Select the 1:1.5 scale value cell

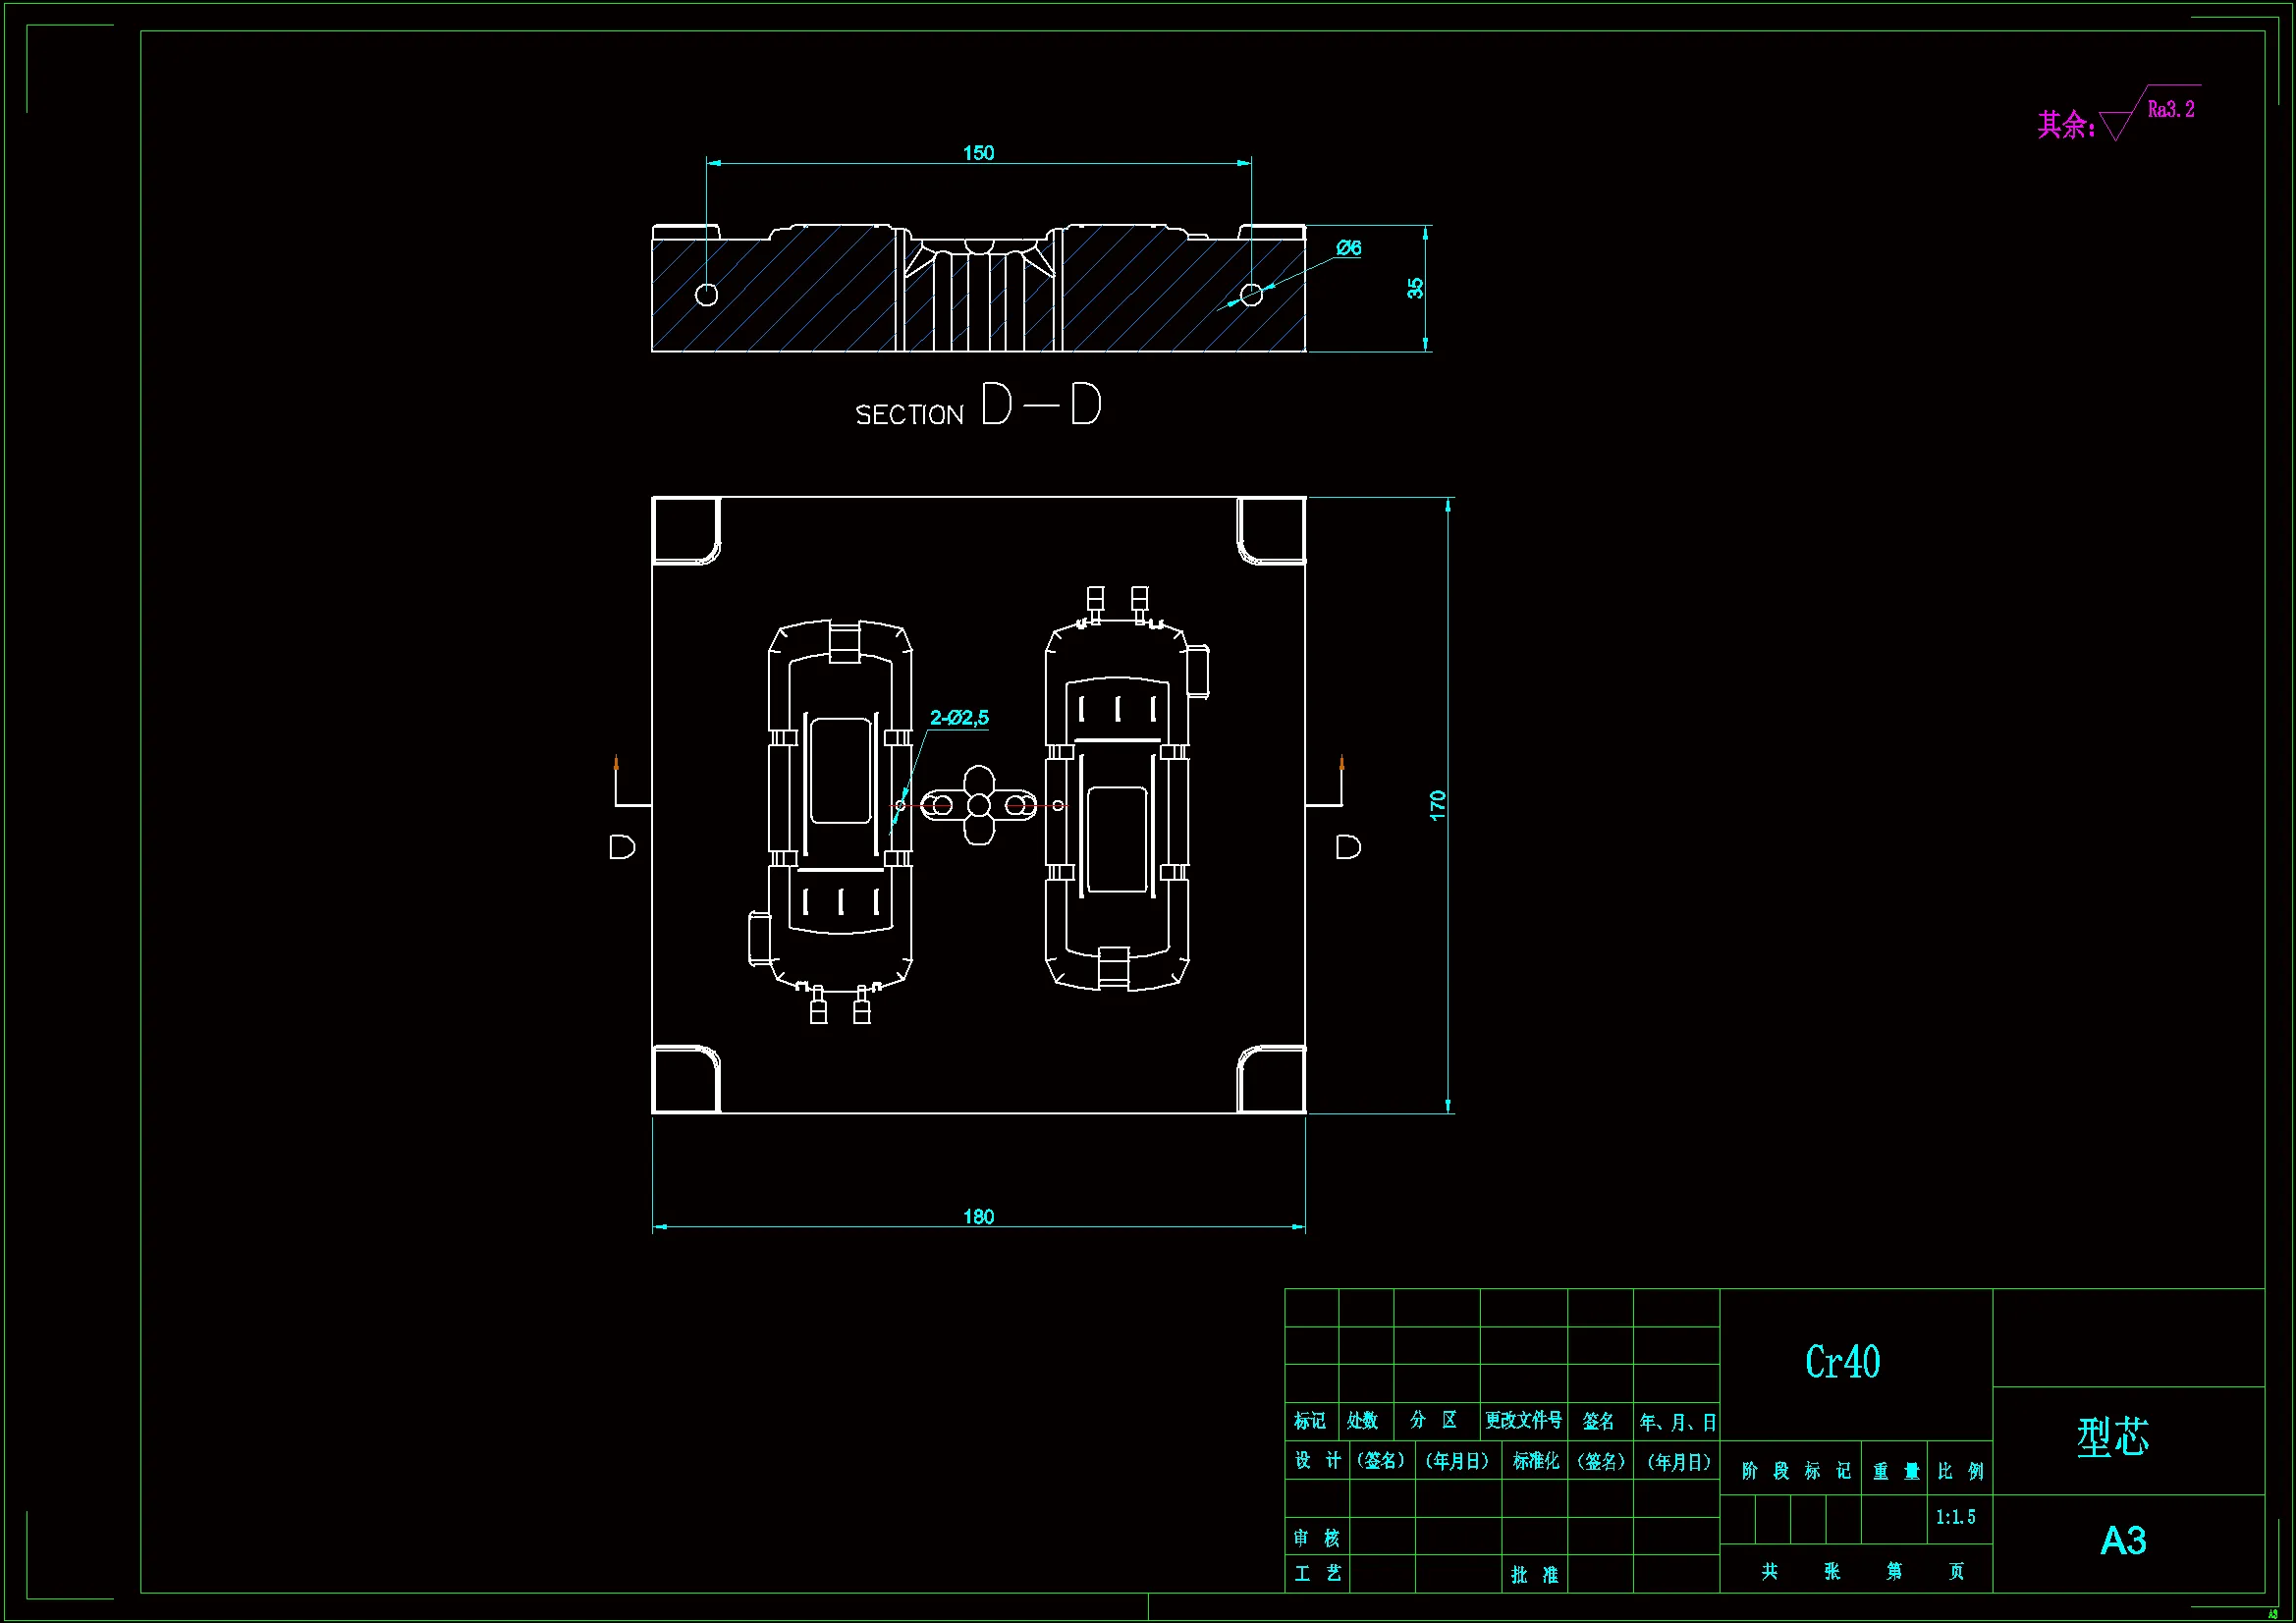point(1955,1517)
